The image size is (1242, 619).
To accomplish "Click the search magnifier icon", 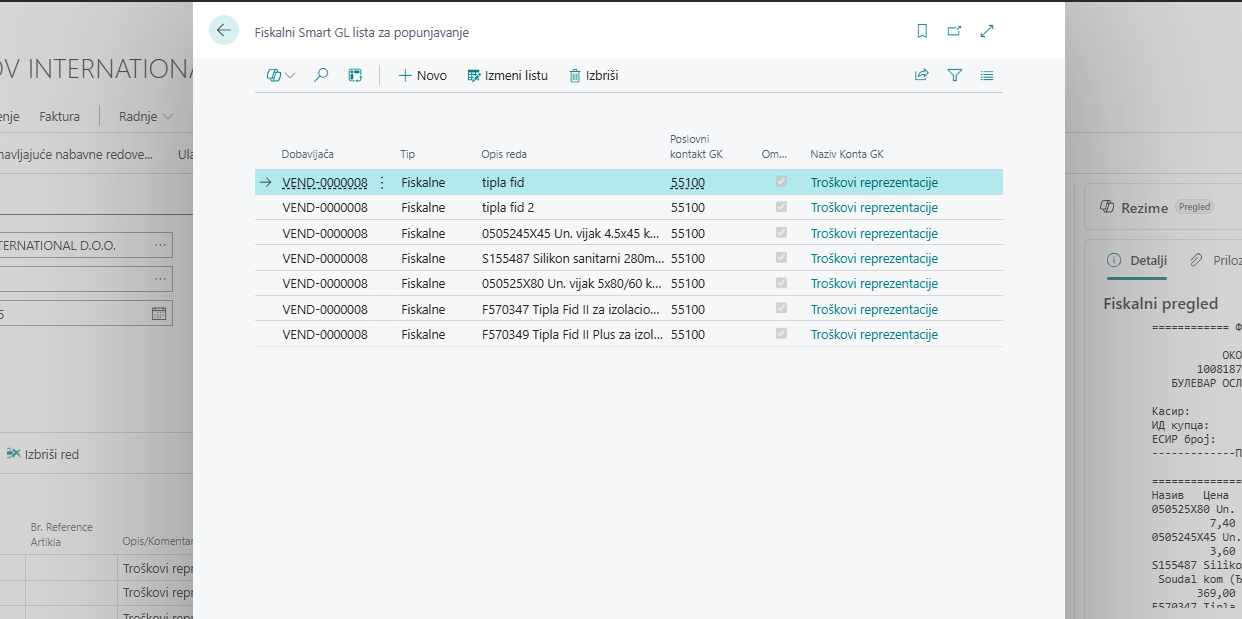I will pos(321,75).
